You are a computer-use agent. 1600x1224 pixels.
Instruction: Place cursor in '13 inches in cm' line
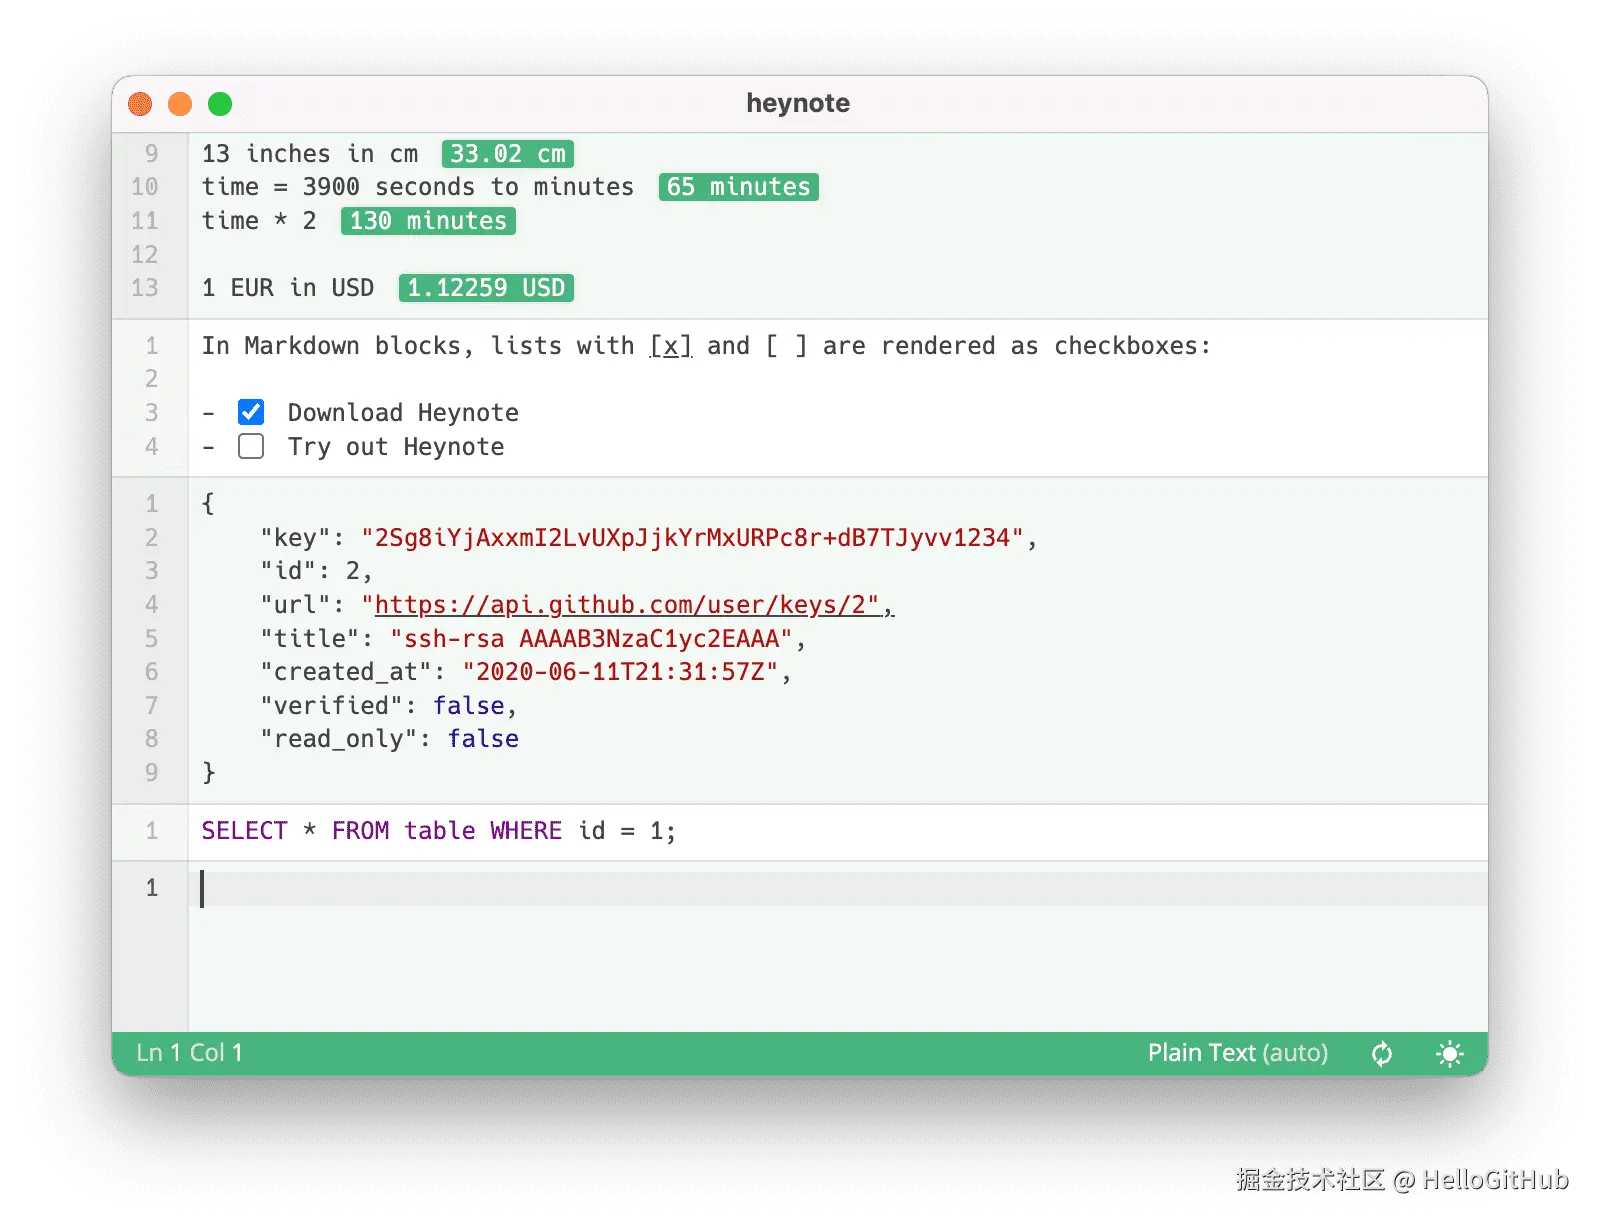click(310, 154)
